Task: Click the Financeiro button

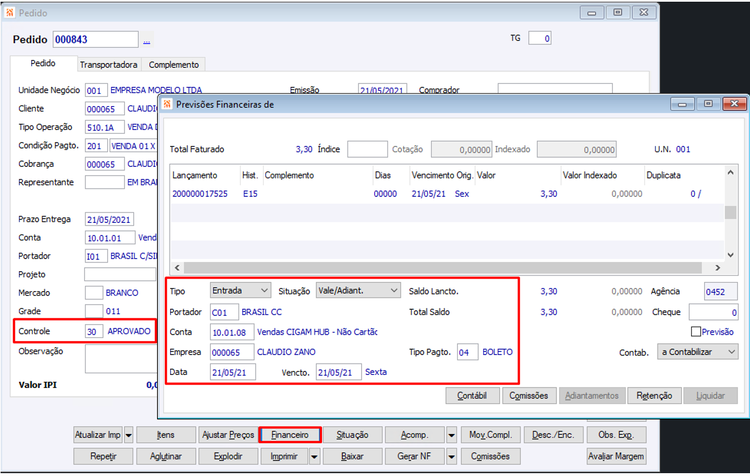Action: tap(290, 435)
